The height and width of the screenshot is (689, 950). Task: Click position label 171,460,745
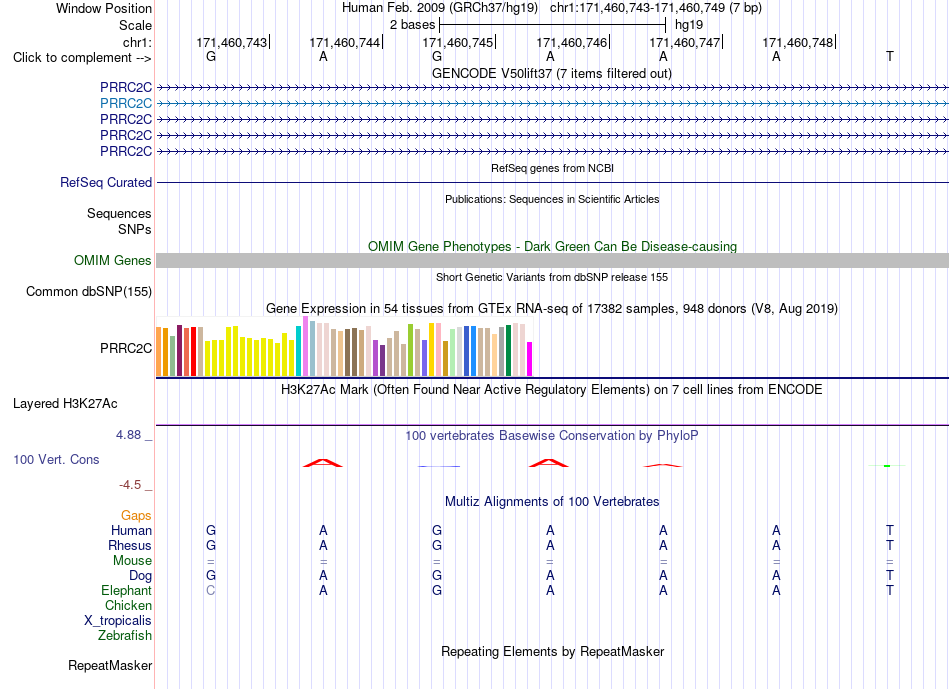click(457, 42)
